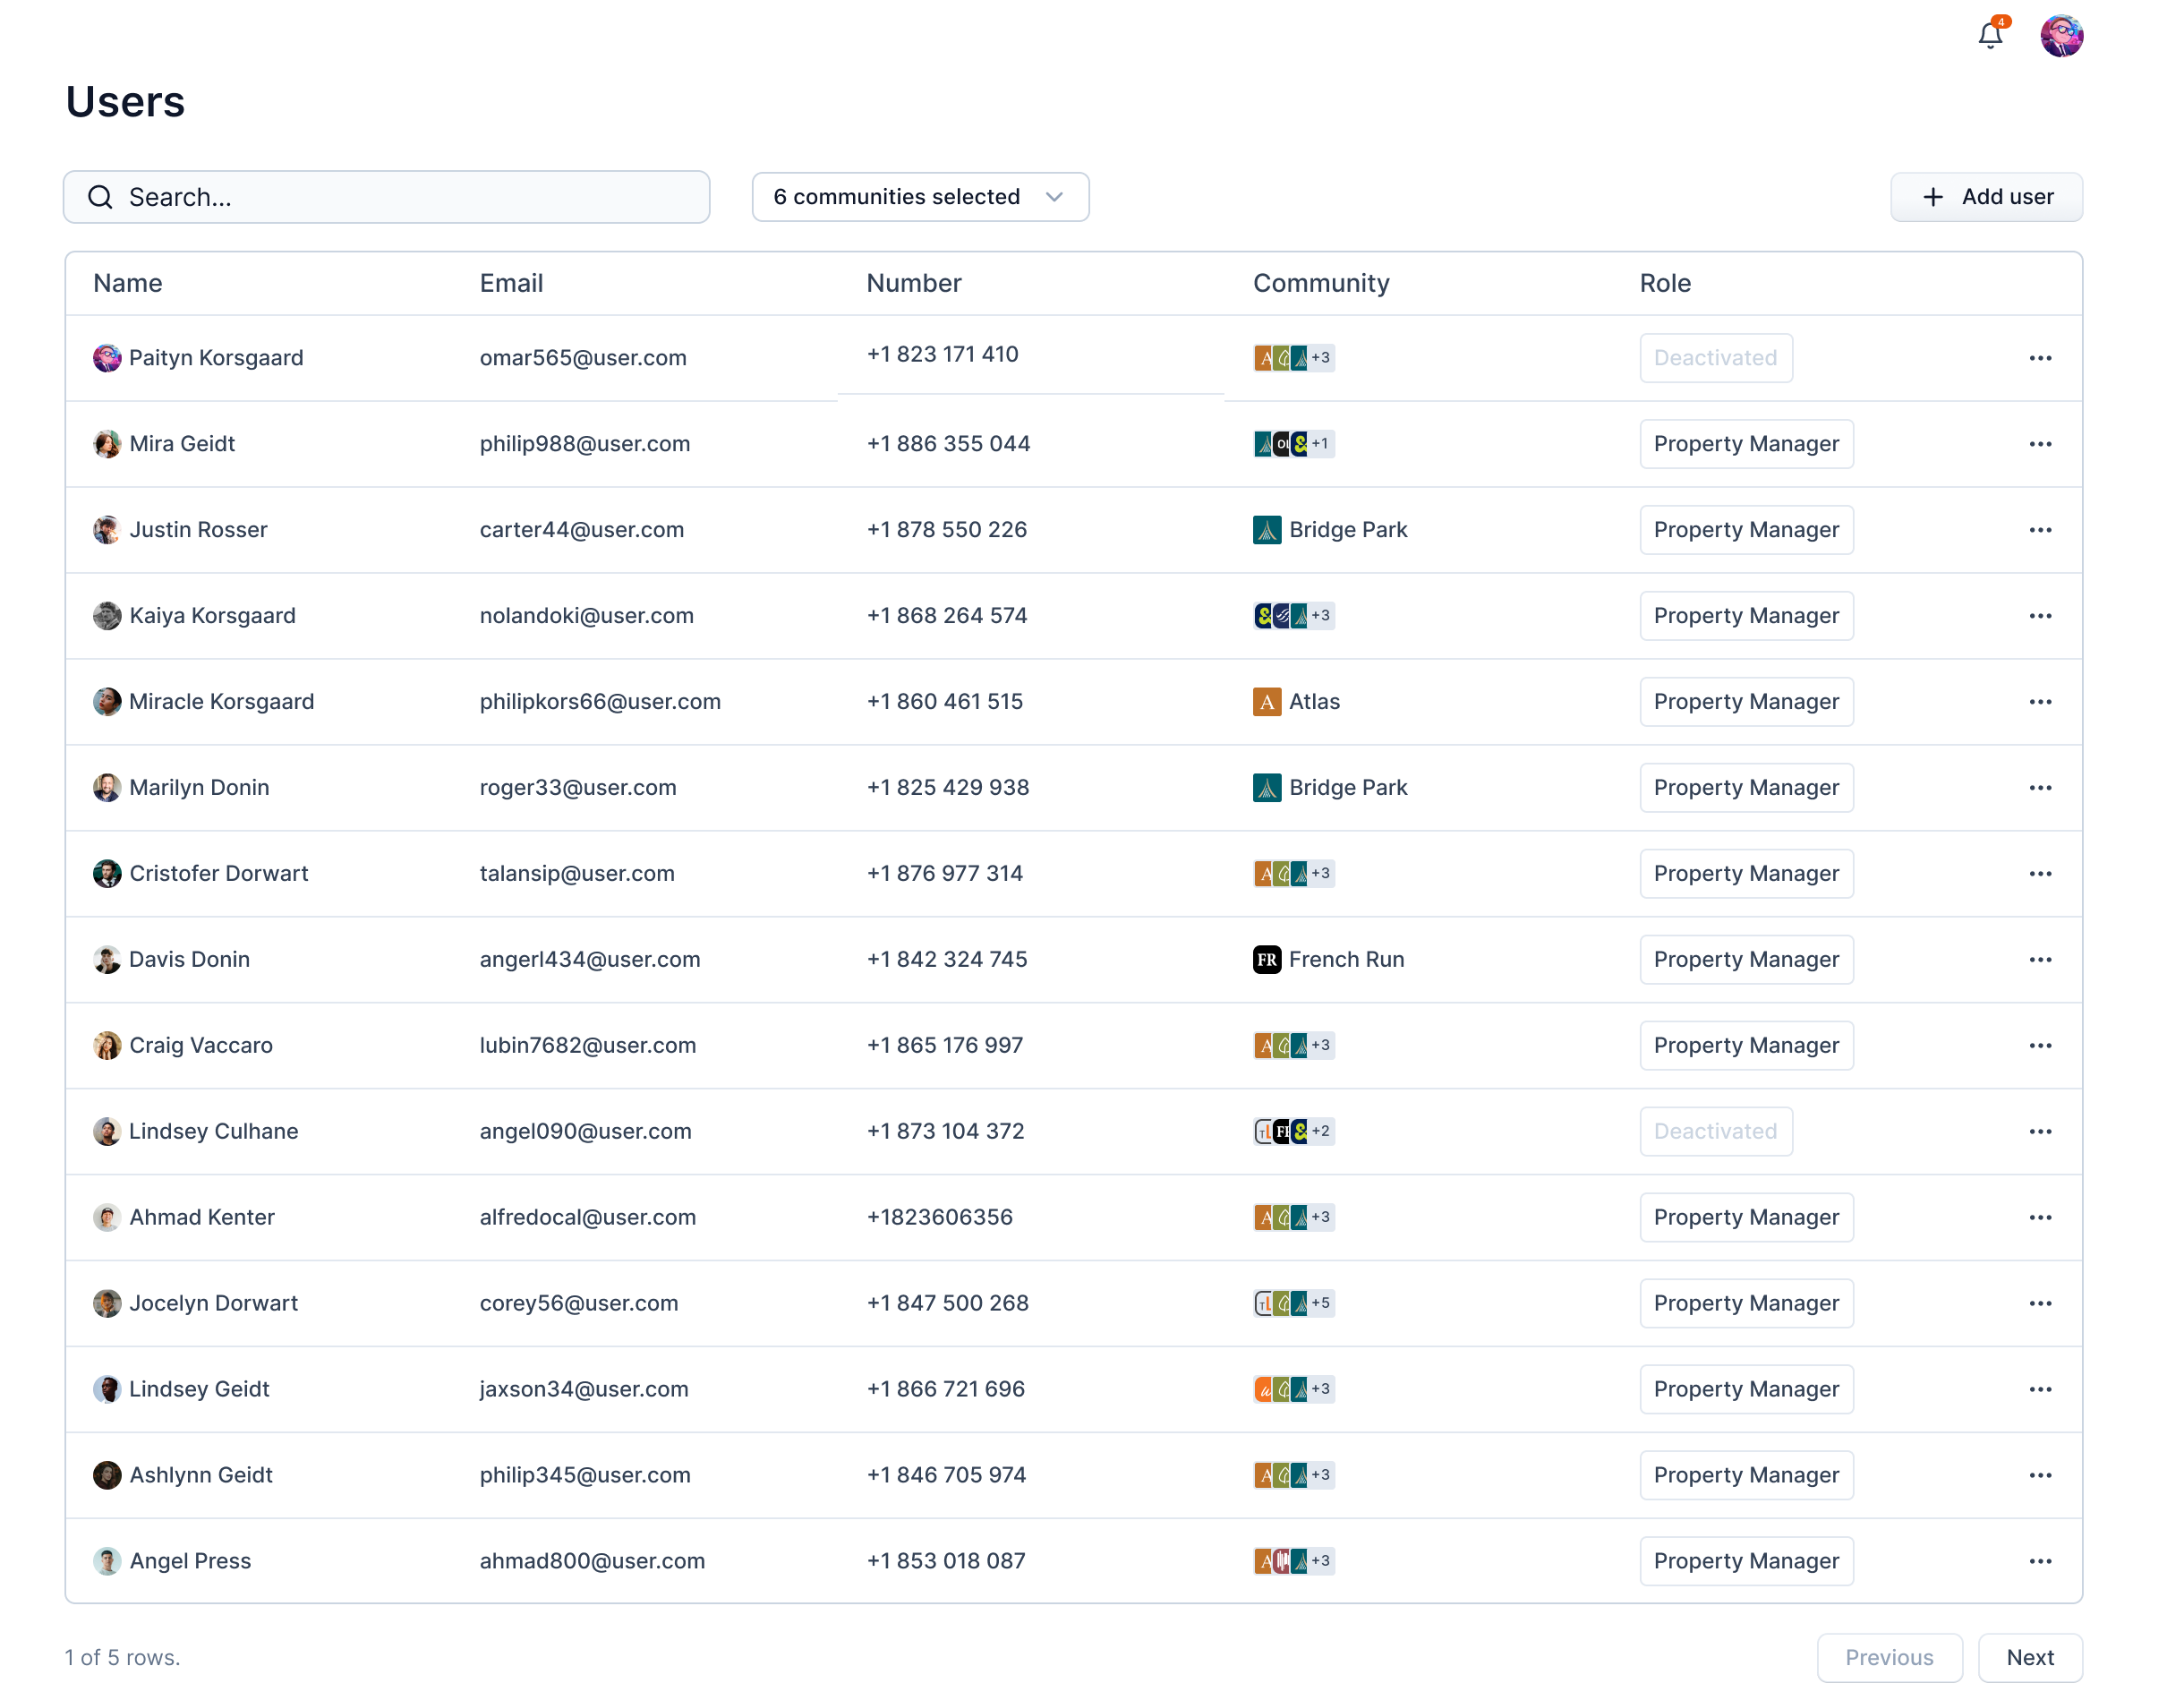Image resolution: width=2184 pixels, height=1683 pixels.
Task: Open the notifications bell icon
Action: (x=1989, y=36)
